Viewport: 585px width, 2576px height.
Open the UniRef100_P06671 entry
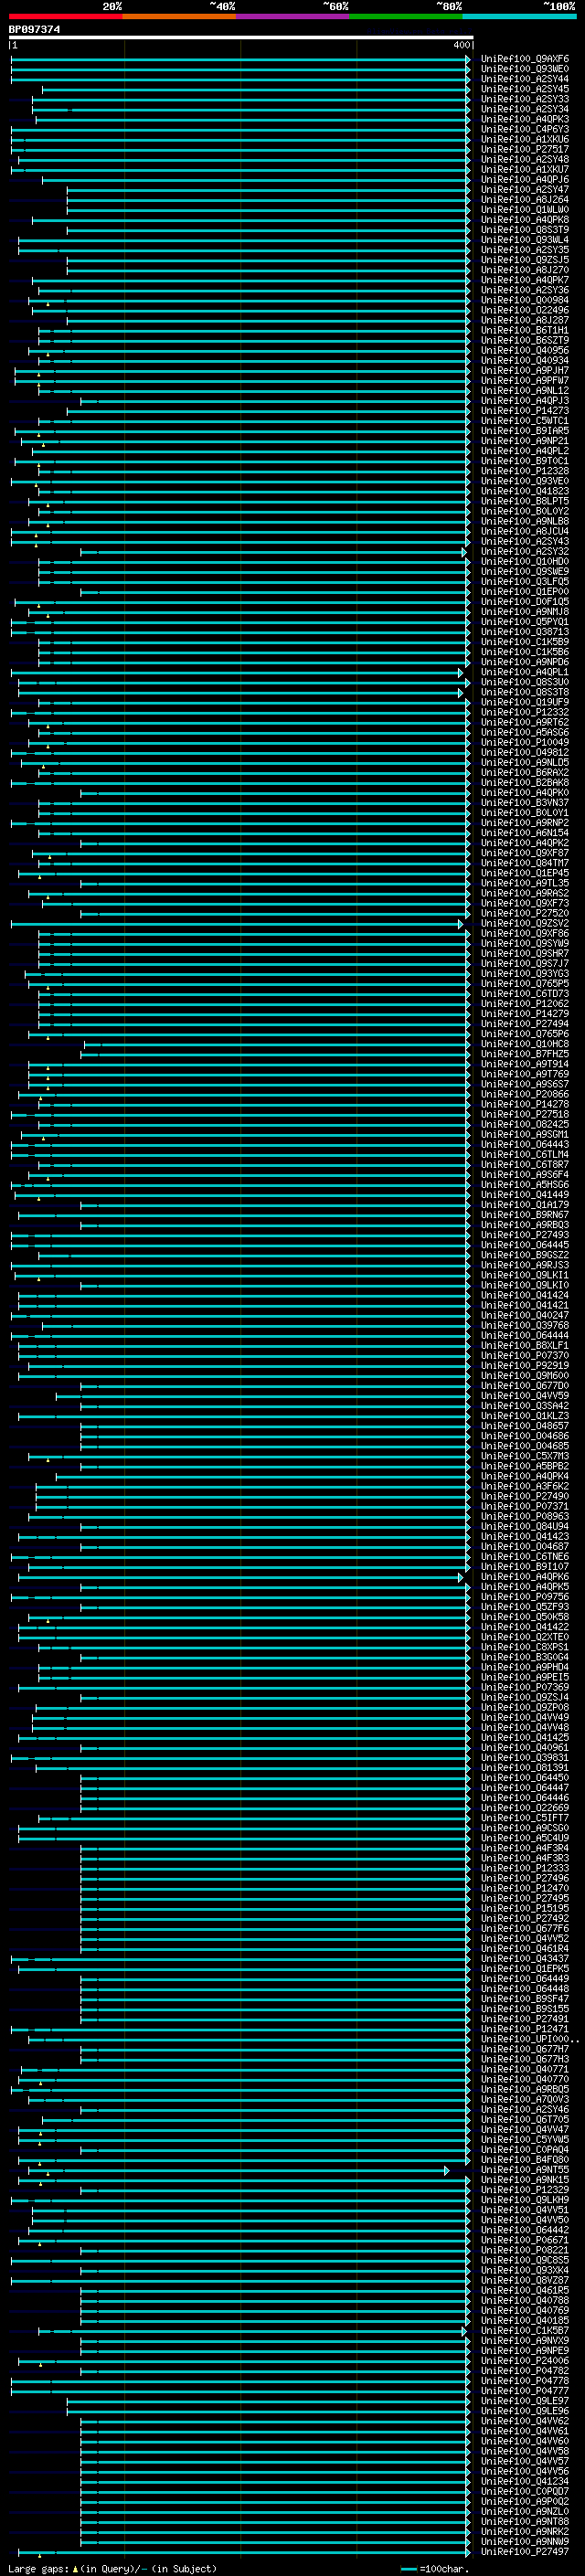click(x=525, y=2239)
